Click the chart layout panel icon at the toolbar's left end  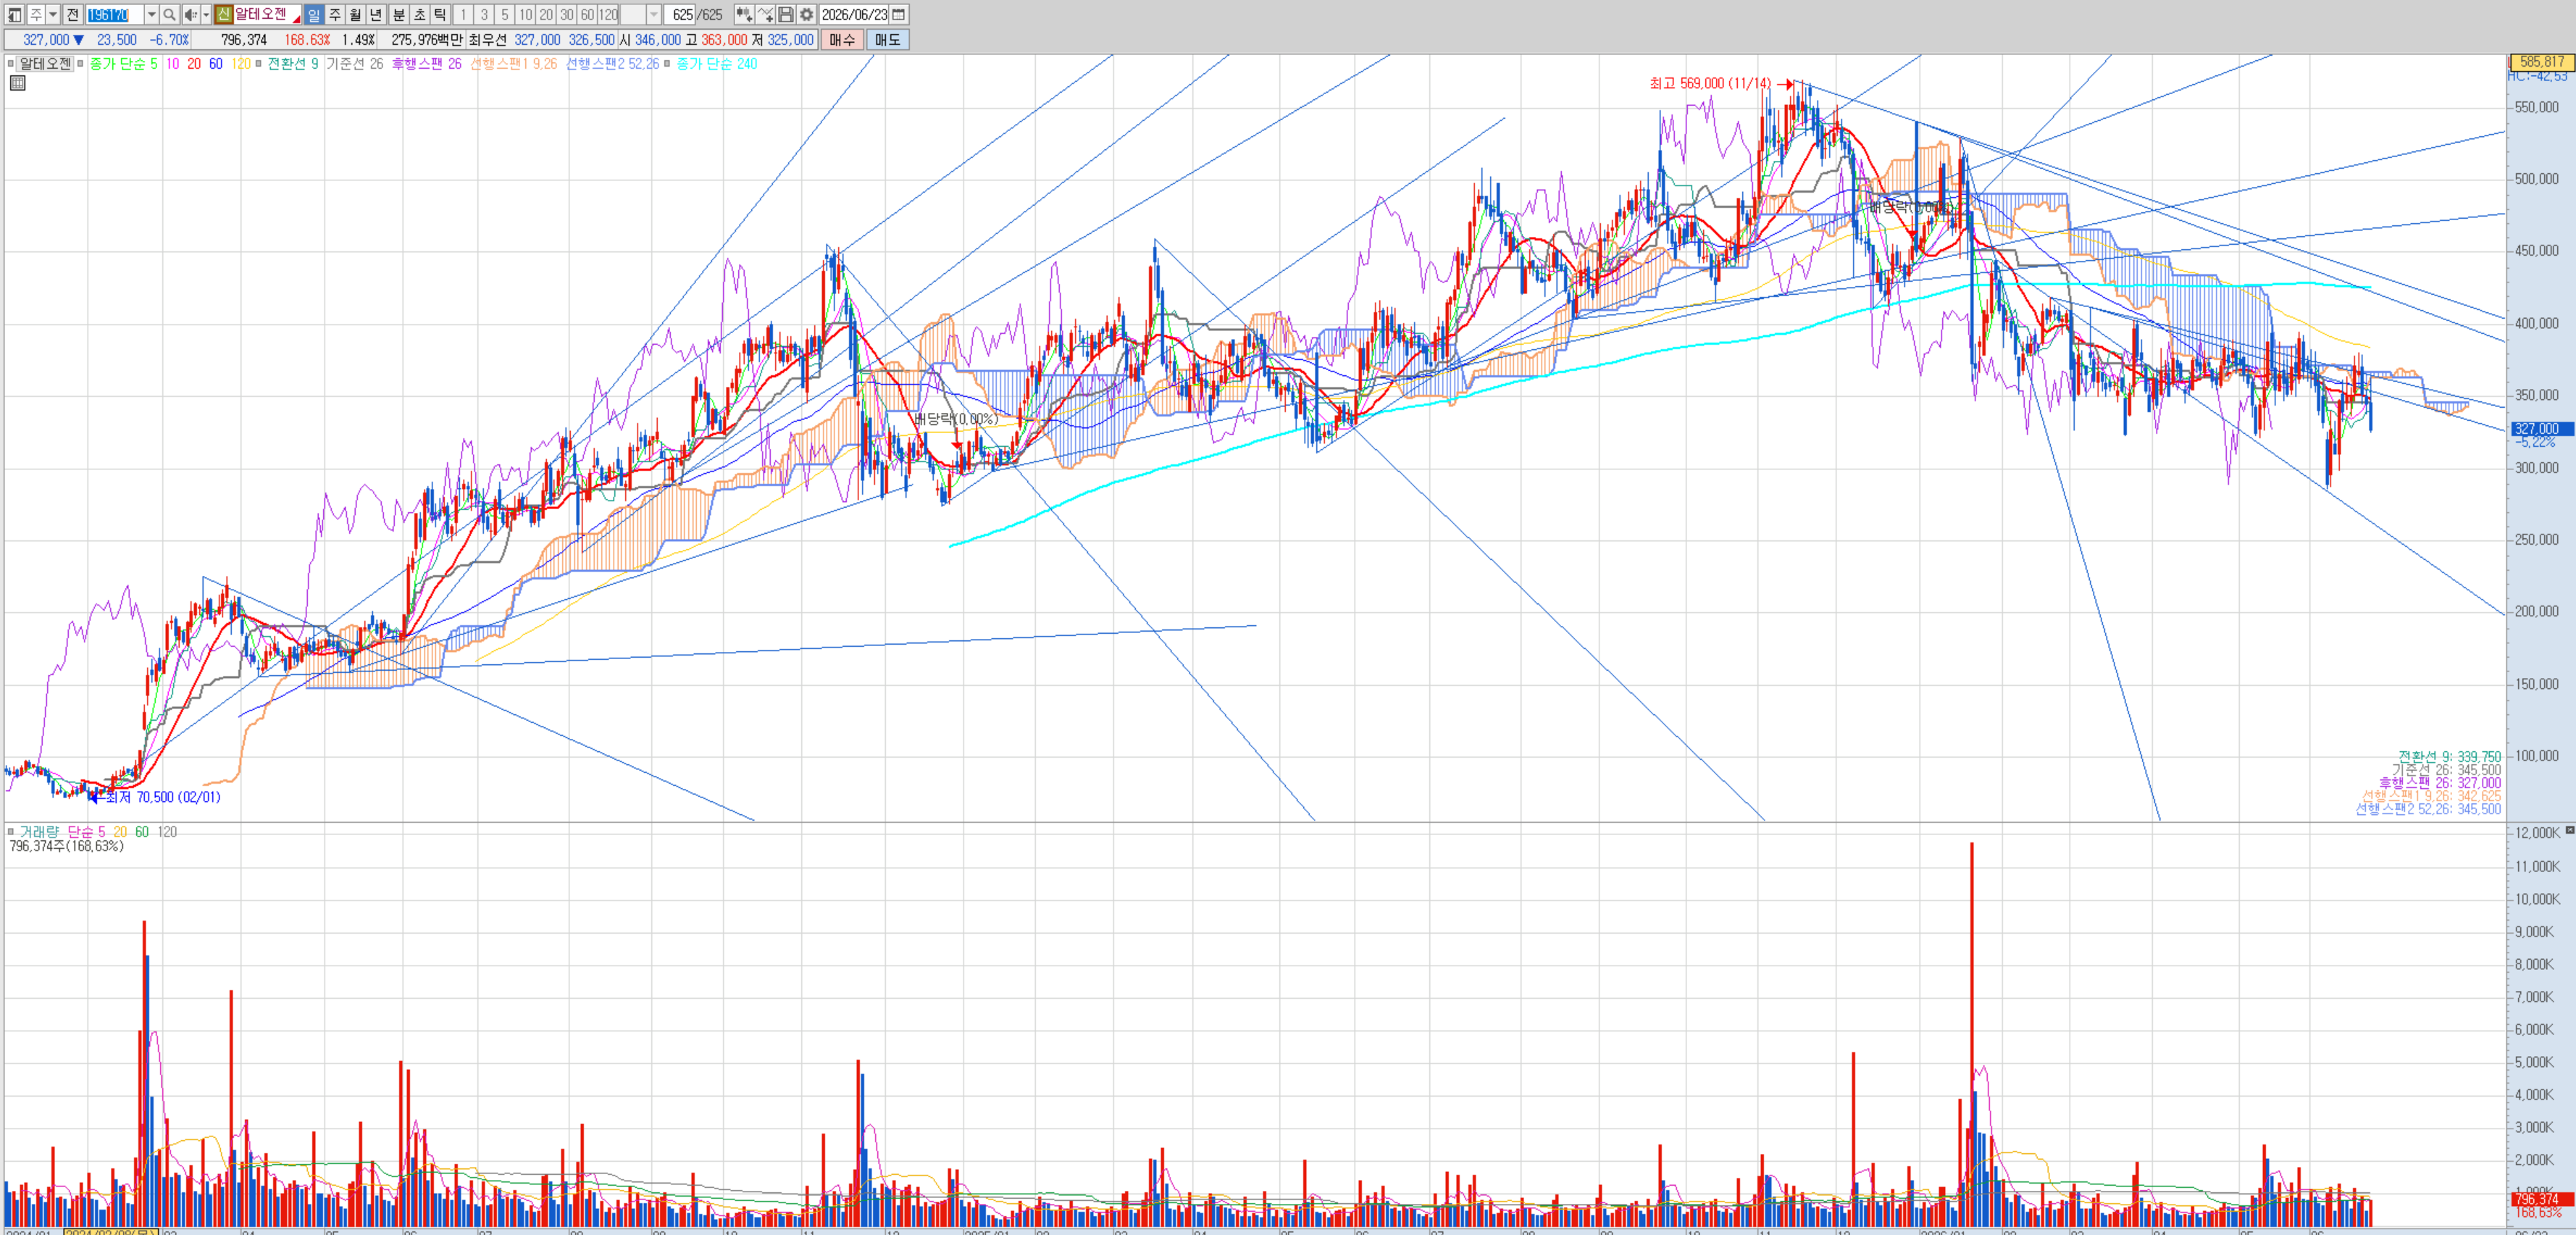(14, 14)
